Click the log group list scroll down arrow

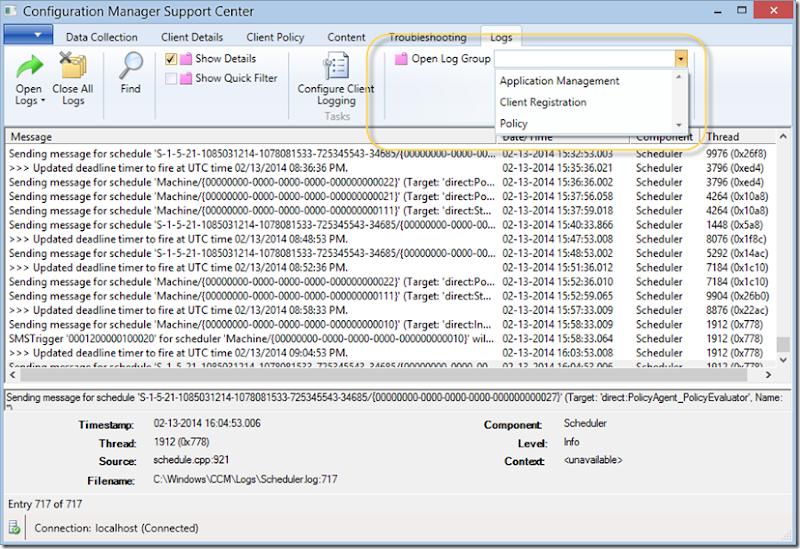point(679,124)
